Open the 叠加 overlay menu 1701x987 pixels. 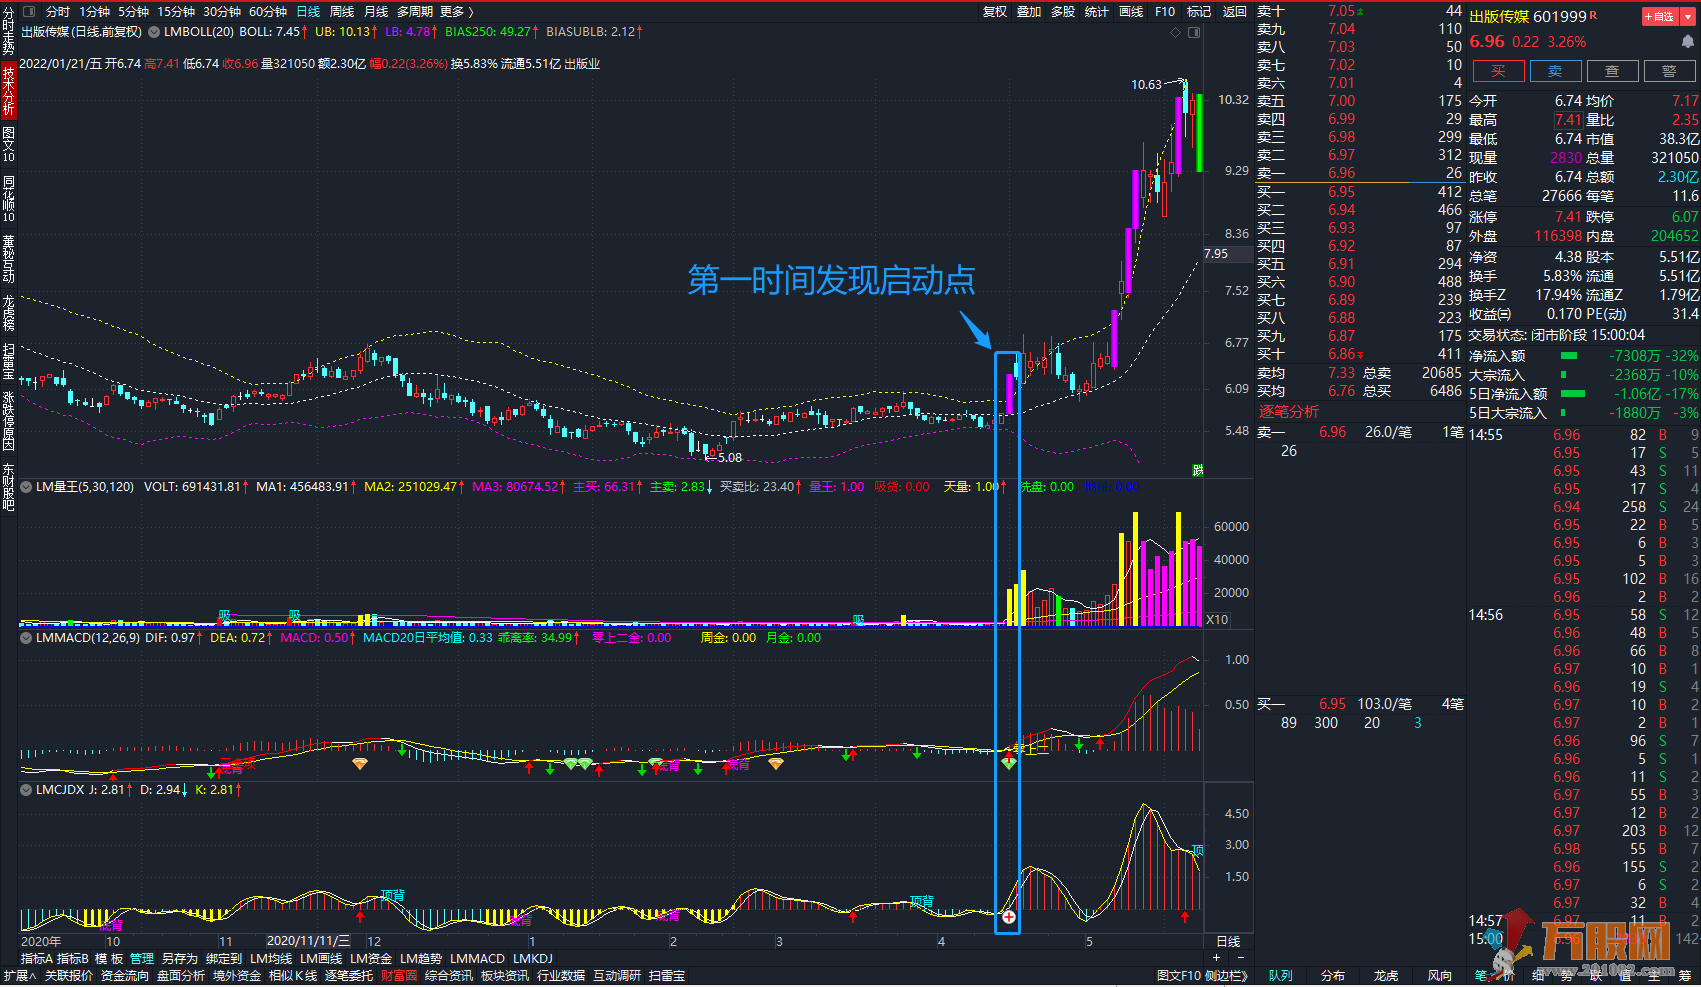pos(1029,12)
